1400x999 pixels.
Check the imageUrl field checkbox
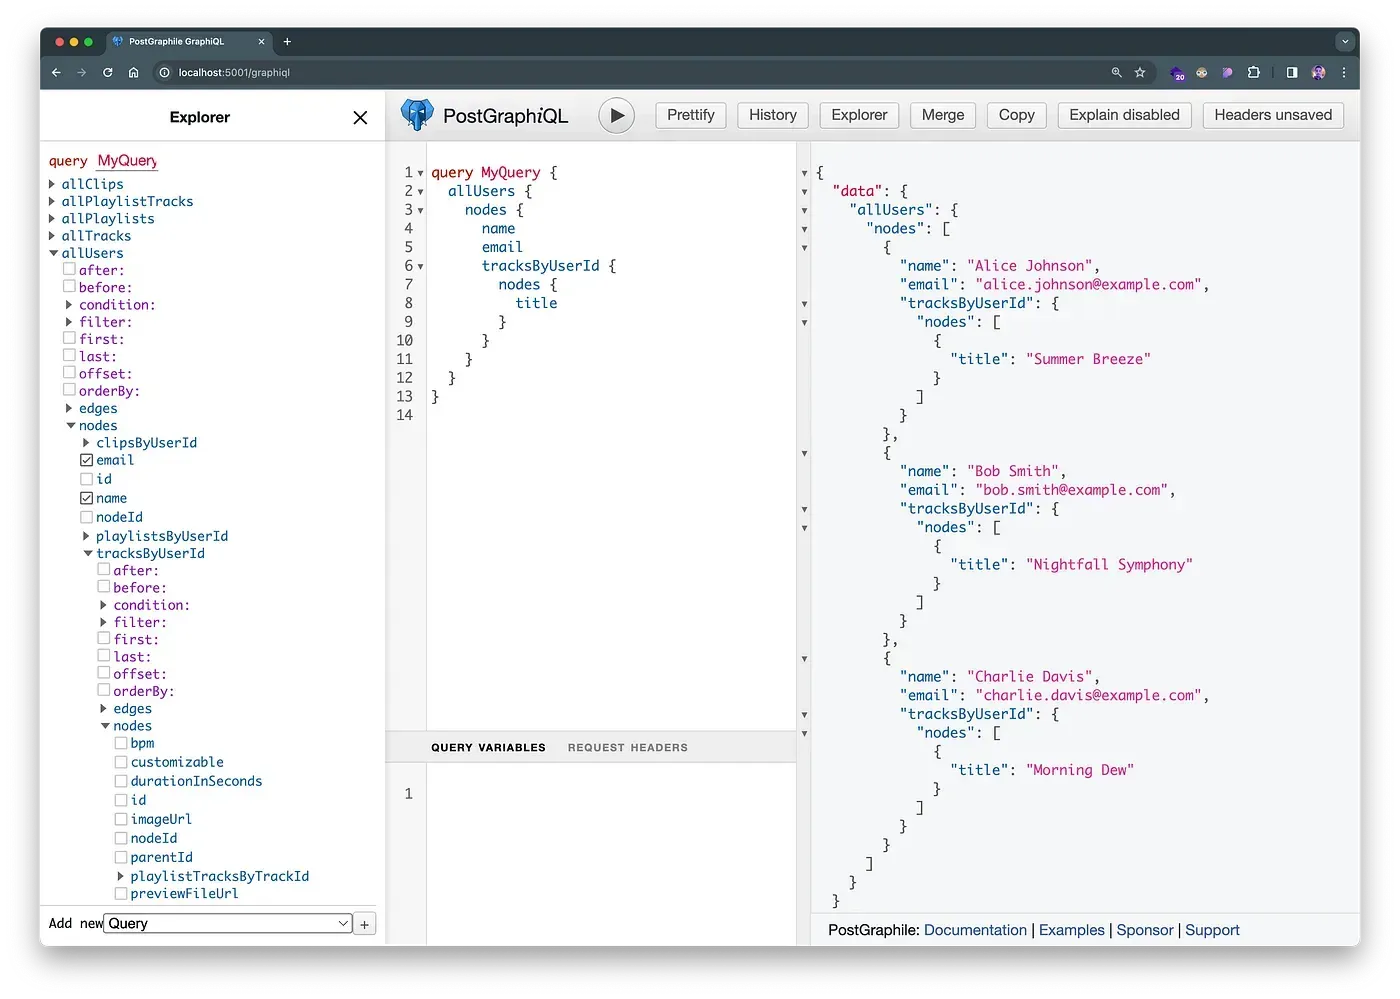121,820
